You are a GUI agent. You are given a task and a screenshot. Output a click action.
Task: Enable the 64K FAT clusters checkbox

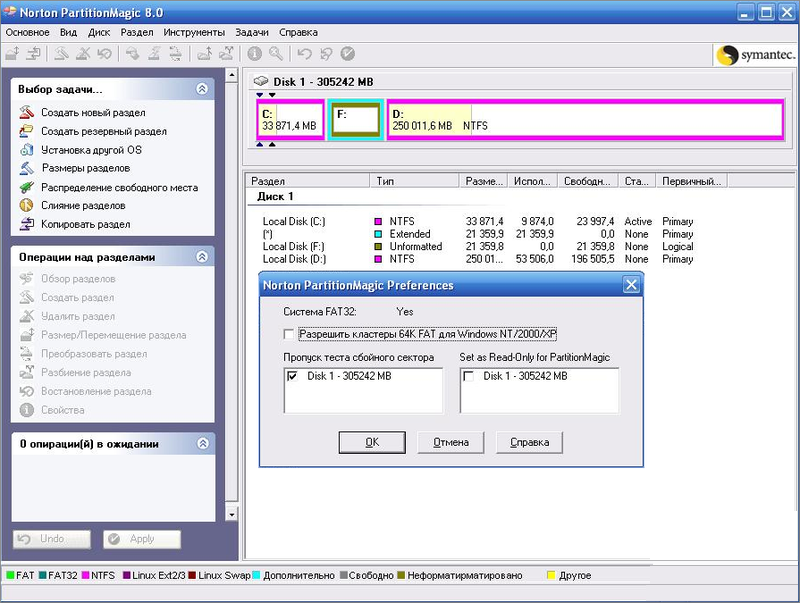289,334
